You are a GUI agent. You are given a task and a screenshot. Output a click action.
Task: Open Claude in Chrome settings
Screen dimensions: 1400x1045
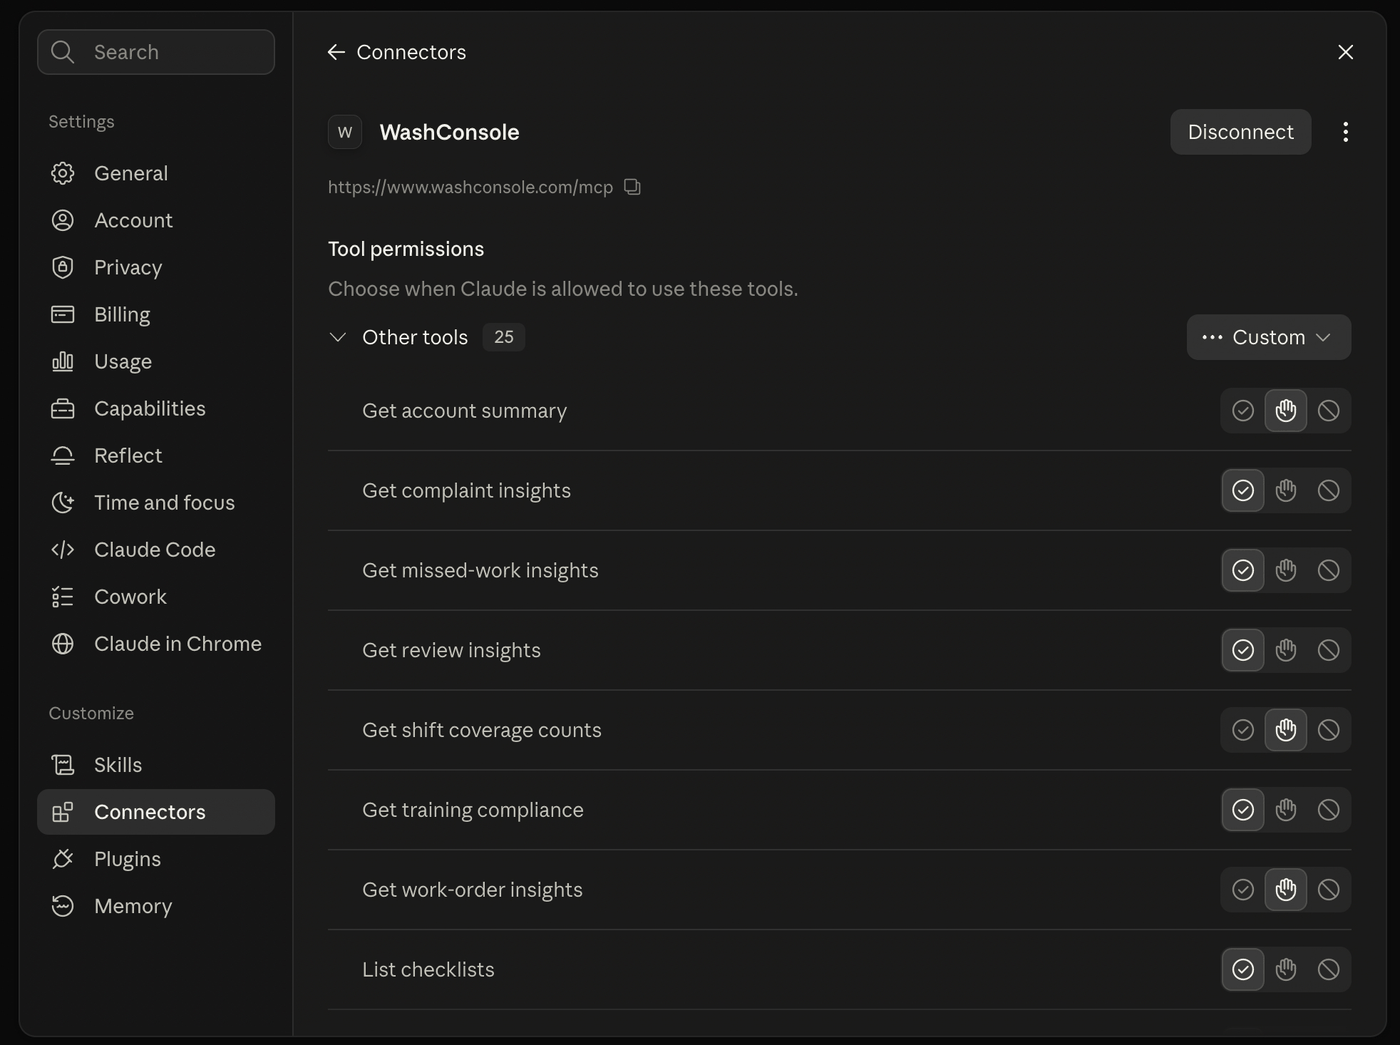pyautogui.click(x=156, y=643)
